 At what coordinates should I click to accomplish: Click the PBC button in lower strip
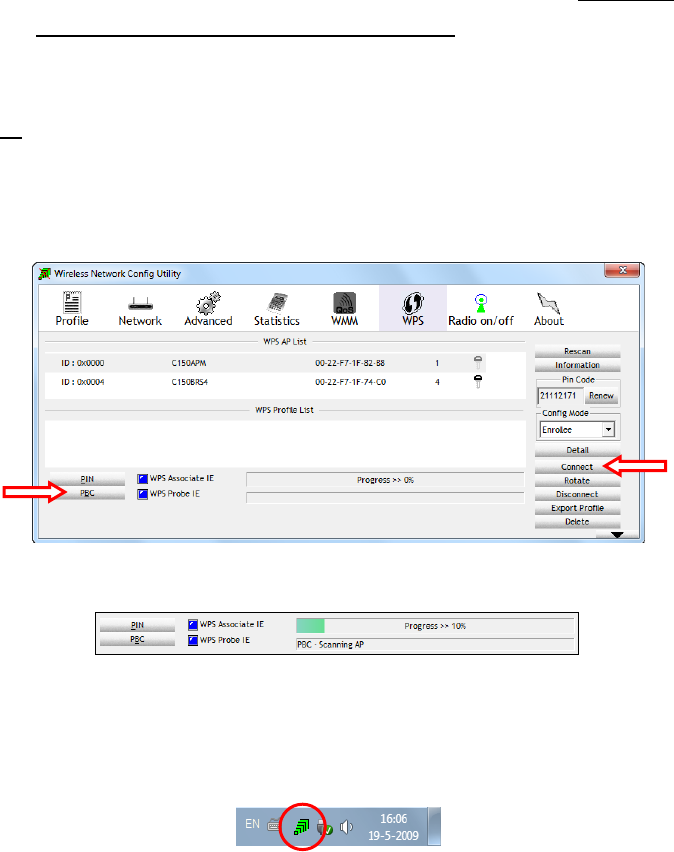(x=138, y=640)
